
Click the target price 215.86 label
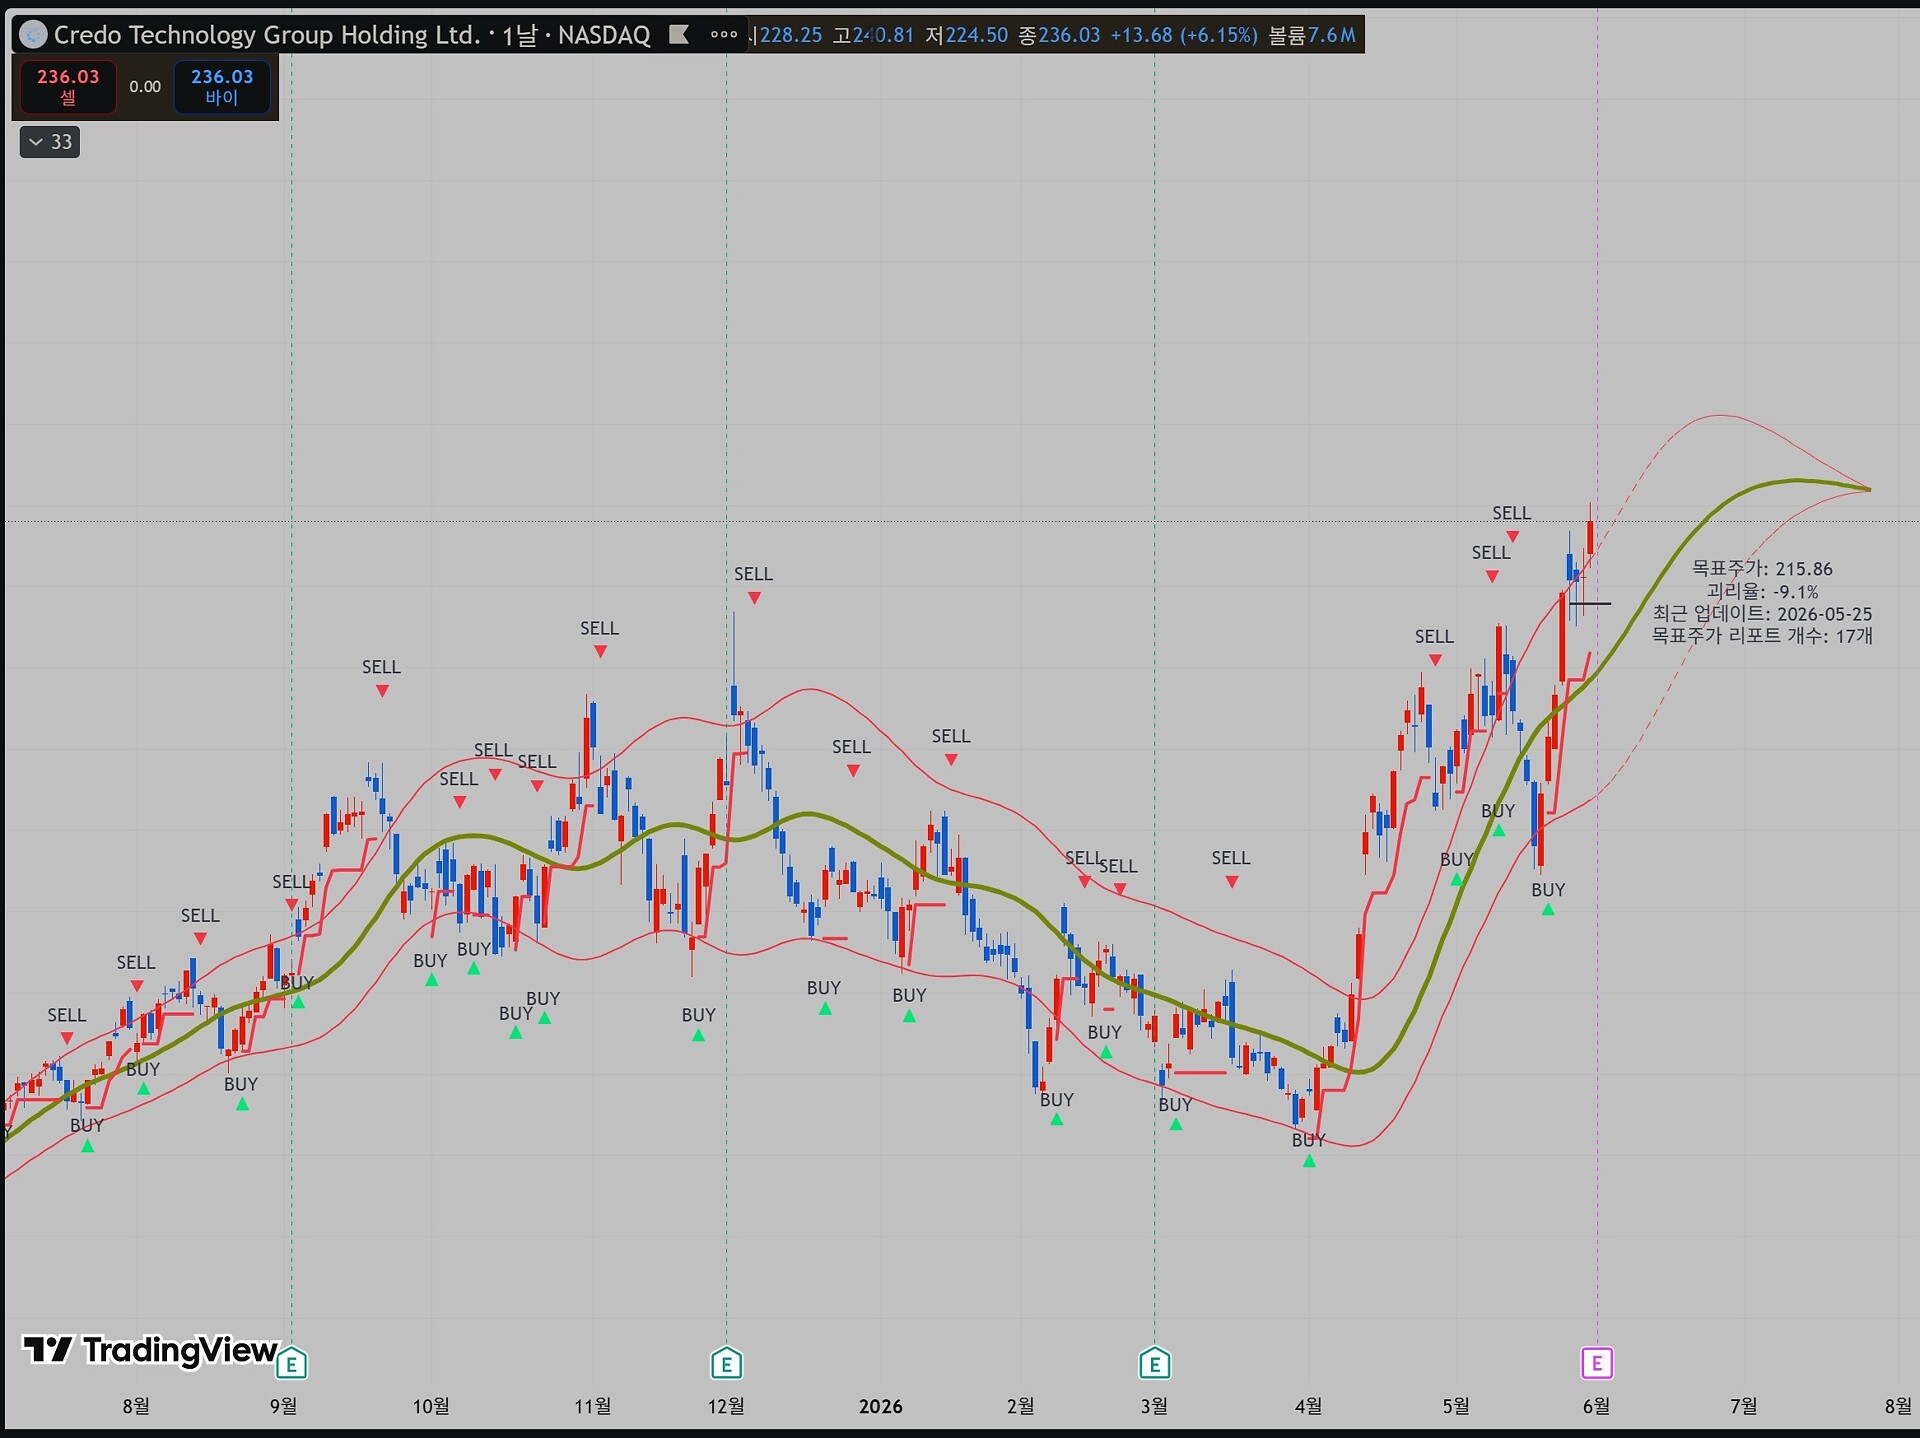[1762, 568]
